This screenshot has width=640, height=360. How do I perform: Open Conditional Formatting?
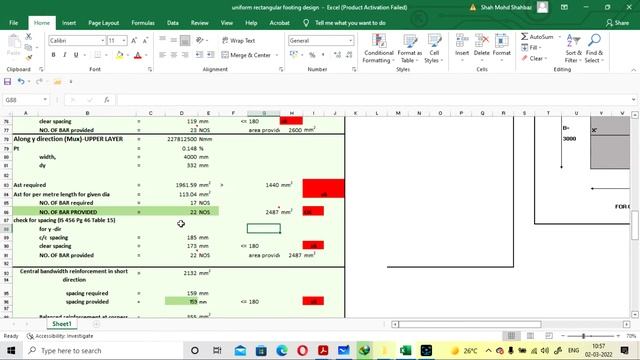point(379,49)
